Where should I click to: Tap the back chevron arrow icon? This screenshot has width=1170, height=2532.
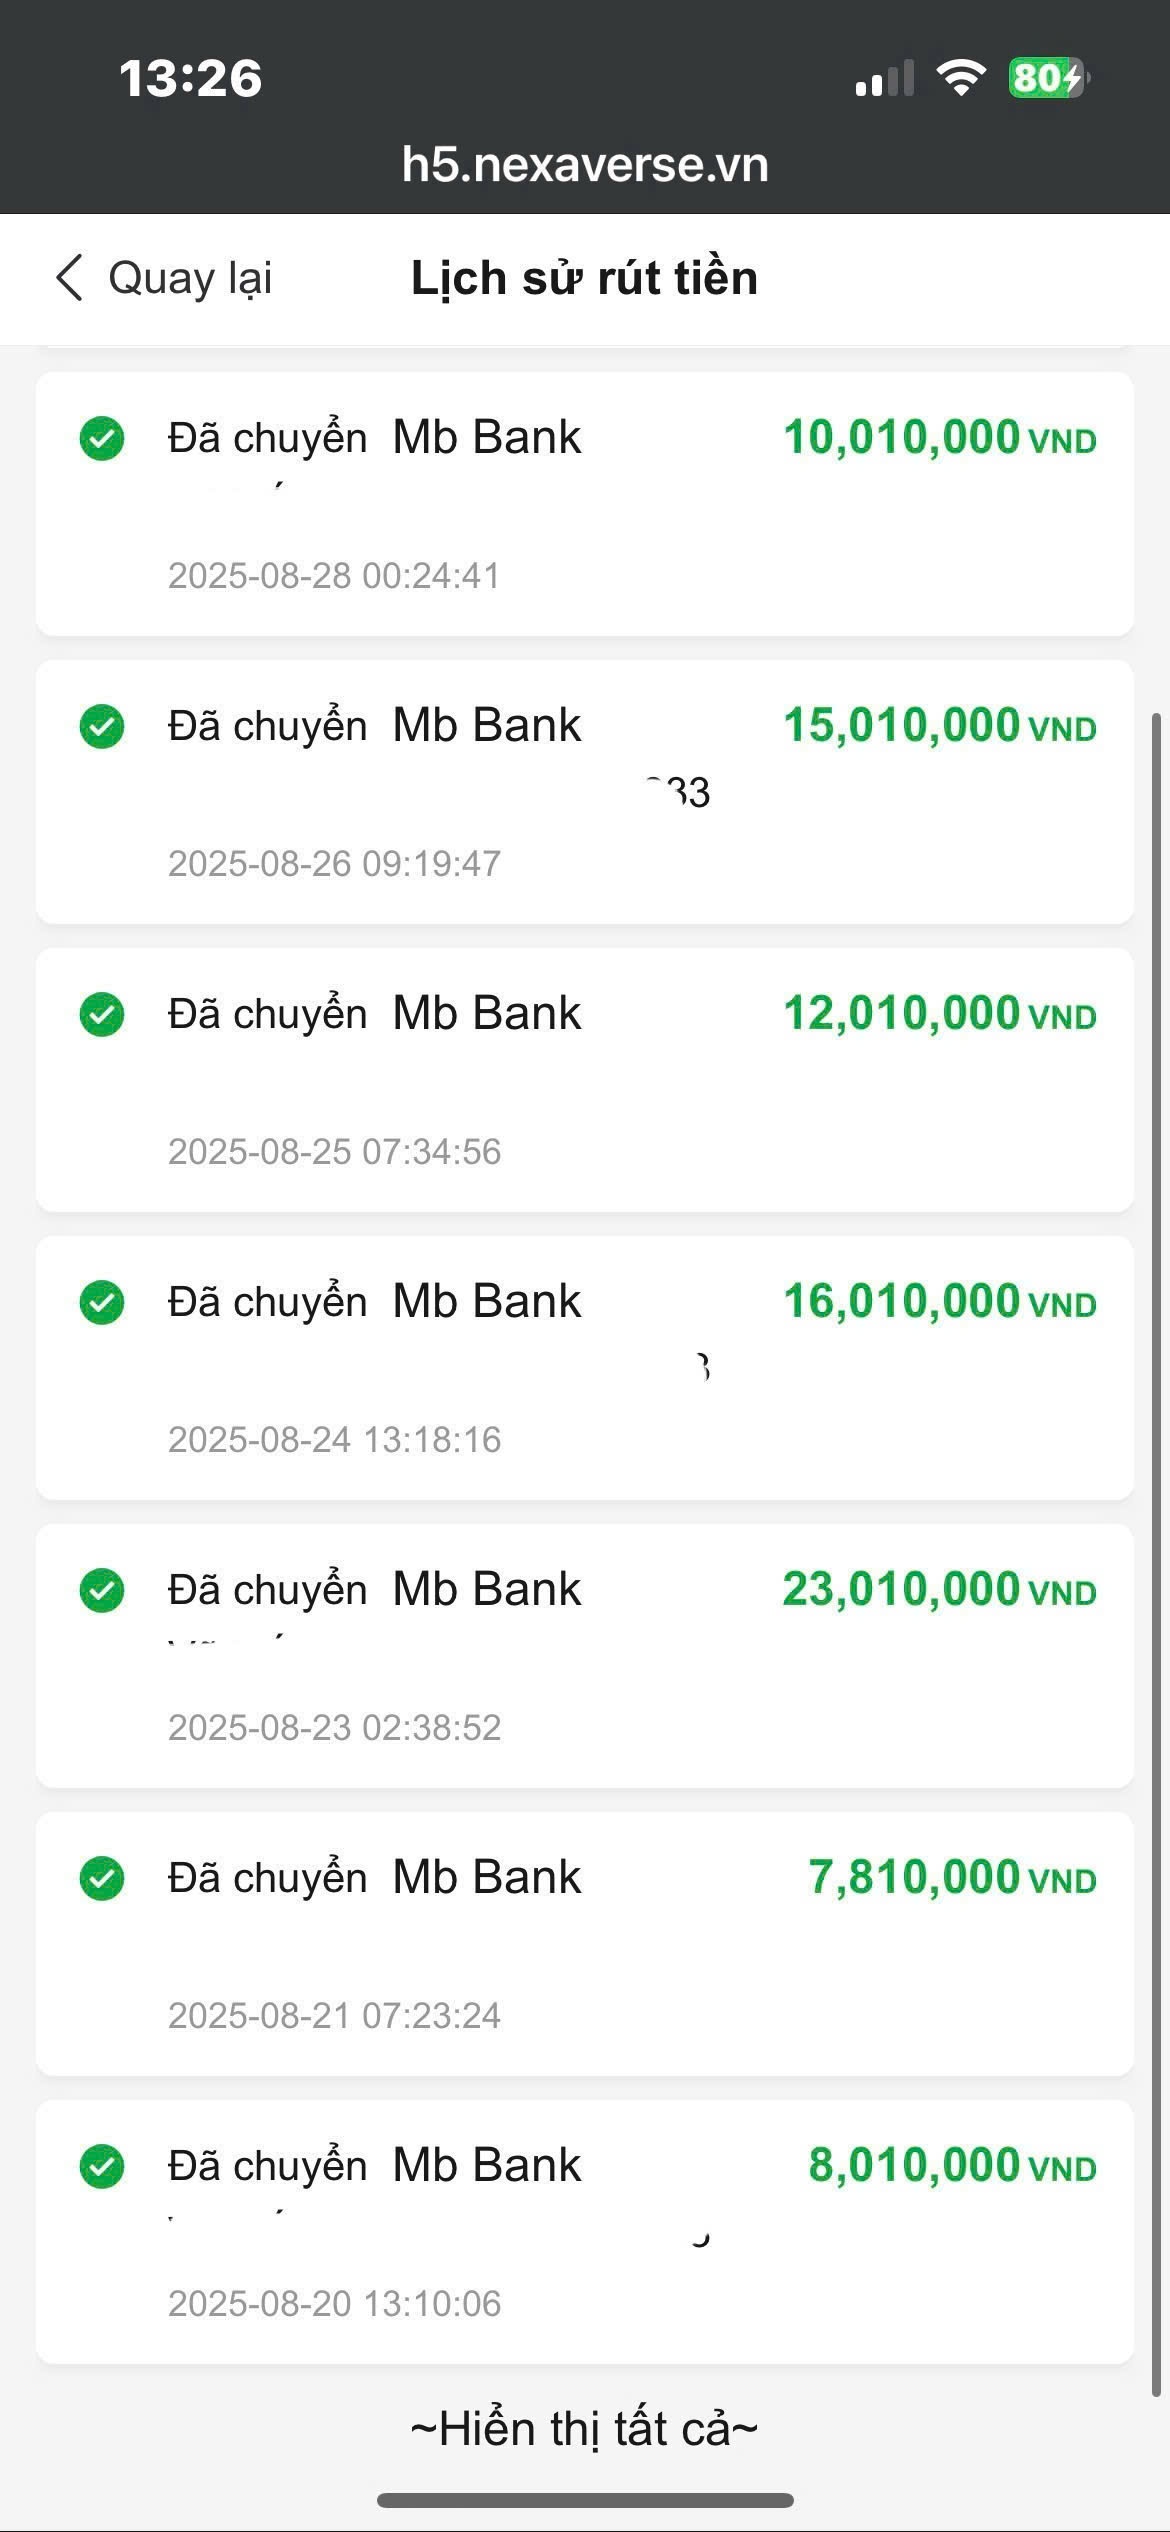pos(69,278)
